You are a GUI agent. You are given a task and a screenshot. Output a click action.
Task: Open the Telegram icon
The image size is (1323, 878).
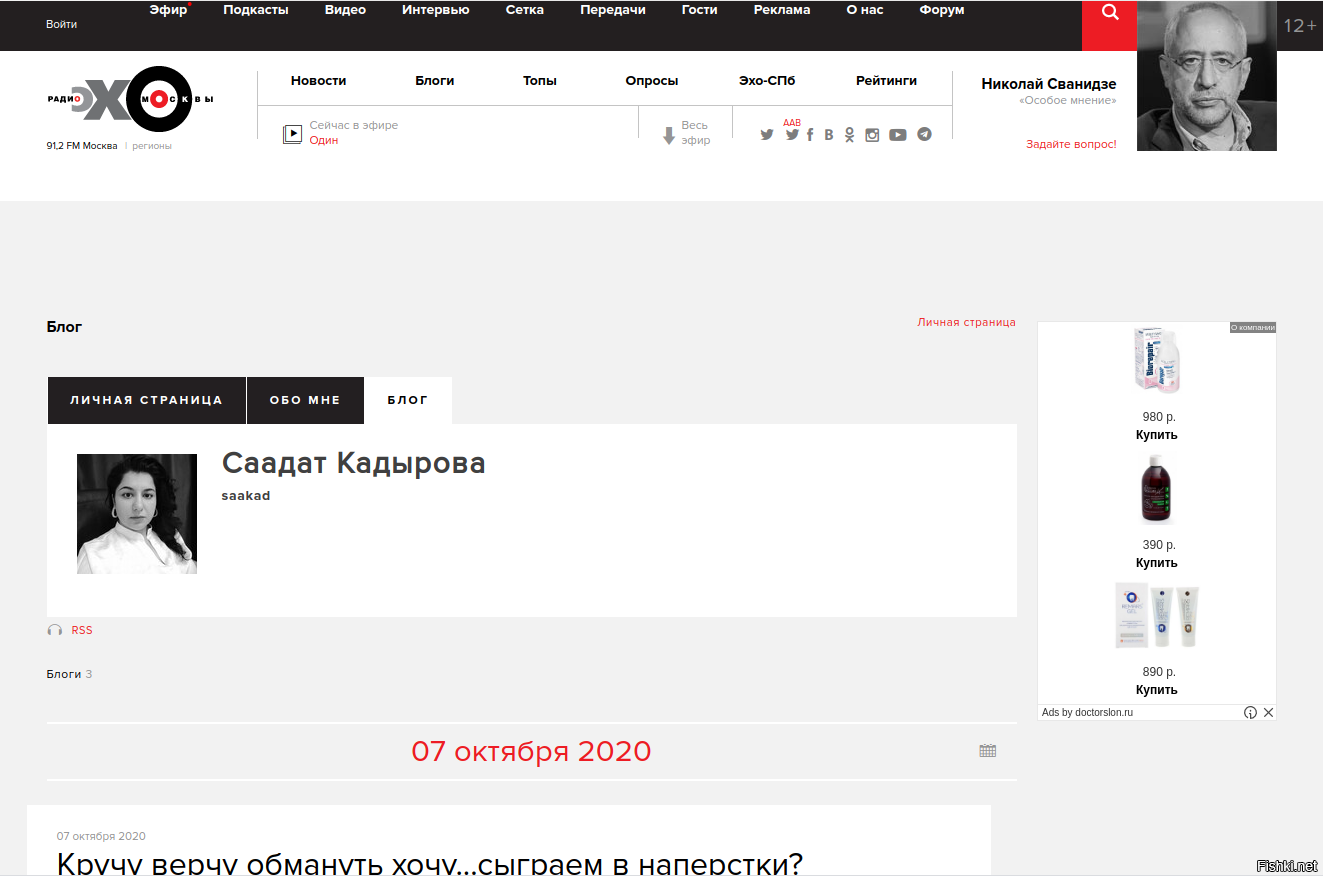tap(924, 134)
